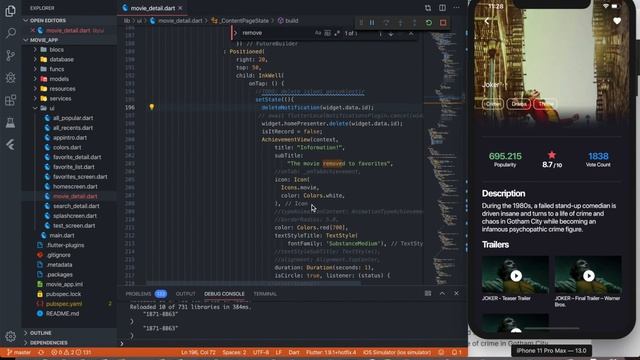Viewport: 640px width, 360px height.
Task: Select the DEBUG CONSOLE tab
Action: [224, 294]
